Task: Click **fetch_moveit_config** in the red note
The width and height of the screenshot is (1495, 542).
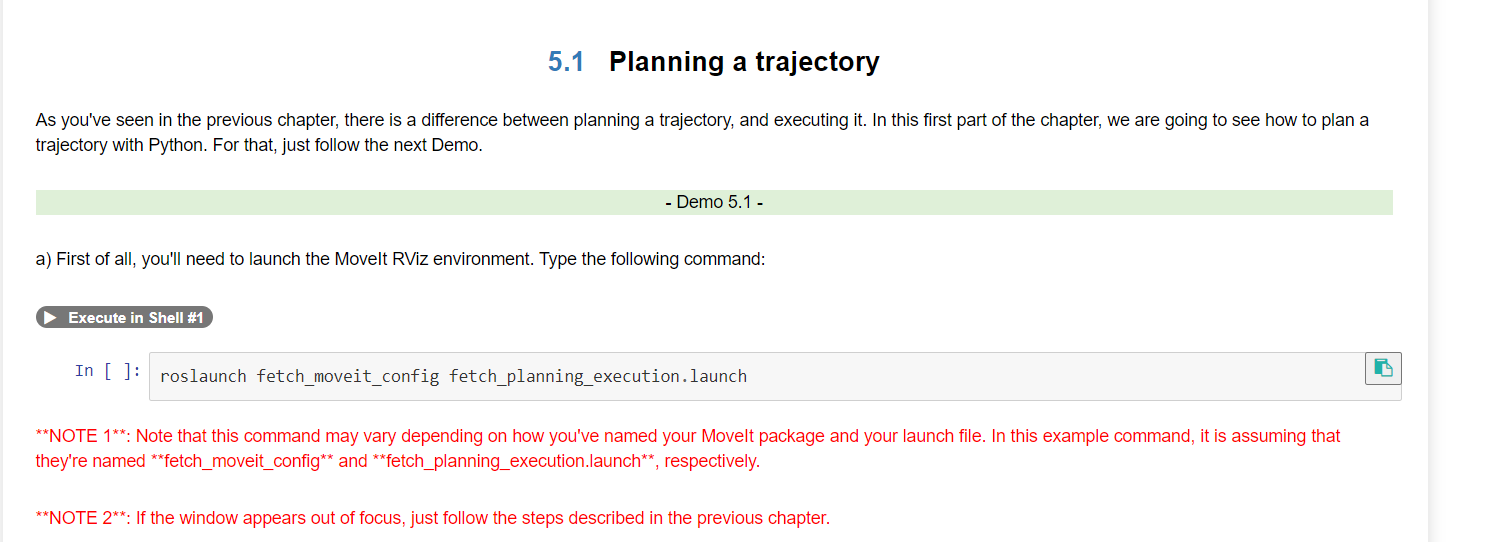Action: coord(242,462)
